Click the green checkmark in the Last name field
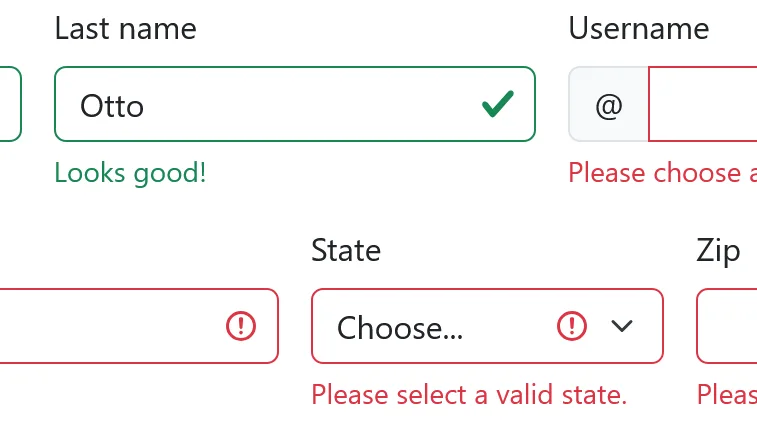Screen dimensions: 757x426 click(x=497, y=104)
